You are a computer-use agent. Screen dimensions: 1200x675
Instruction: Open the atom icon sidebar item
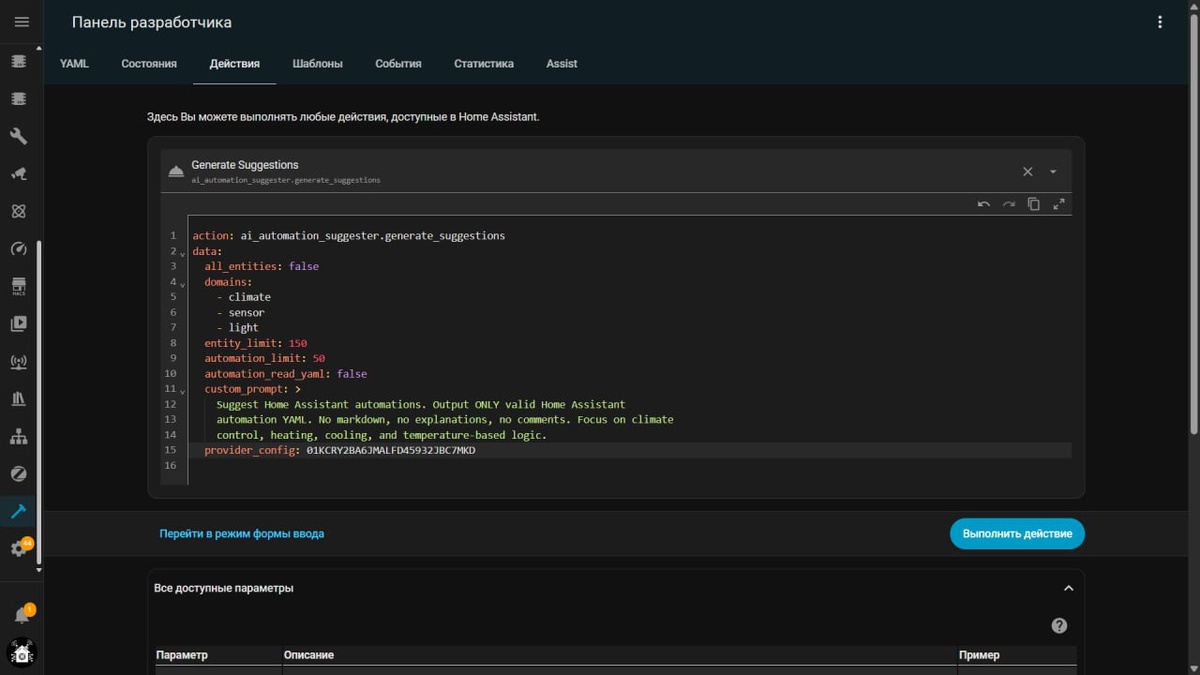pyautogui.click(x=18, y=211)
